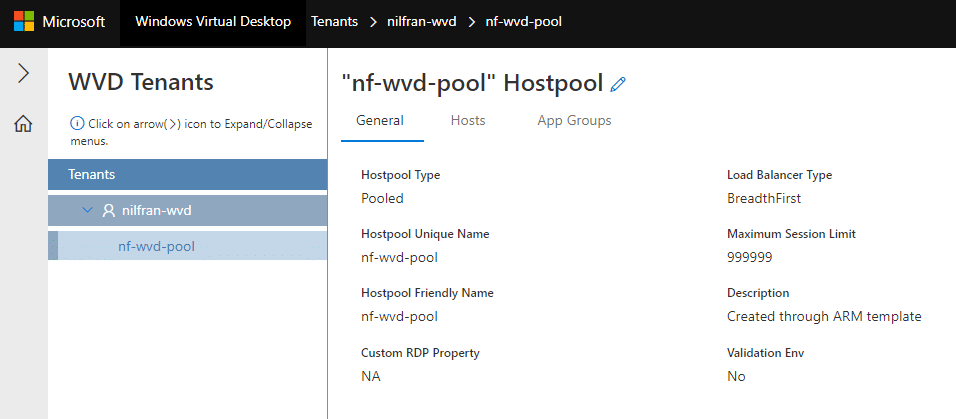The height and width of the screenshot is (419, 956).
Task: Switch to the Hosts tab
Action: click(x=468, y=121)
